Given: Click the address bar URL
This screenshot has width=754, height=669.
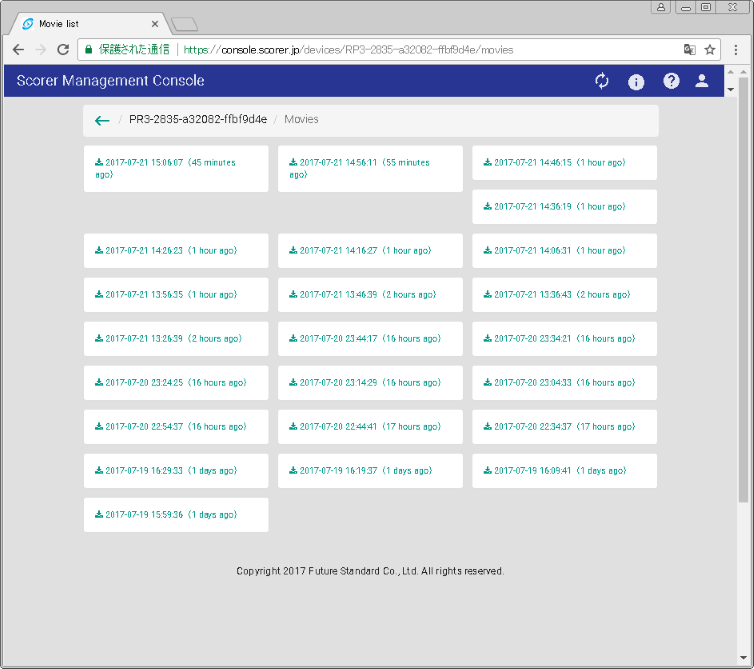Looking at the screenshot, I should 348,50.
